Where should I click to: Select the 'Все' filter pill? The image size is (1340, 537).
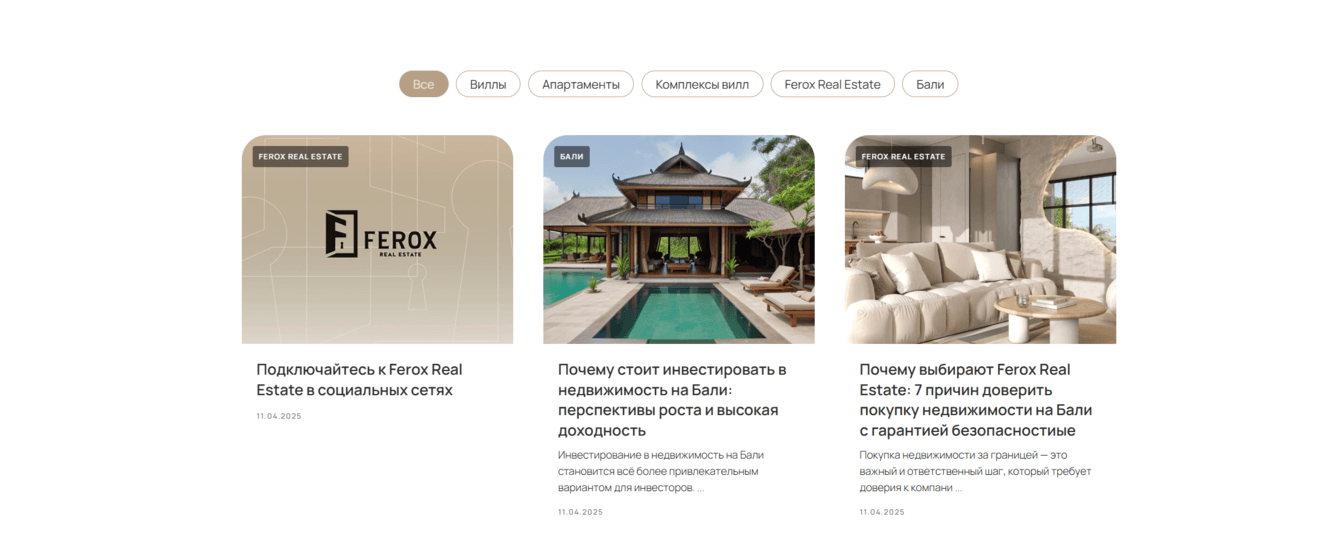(x=423, y=84)
